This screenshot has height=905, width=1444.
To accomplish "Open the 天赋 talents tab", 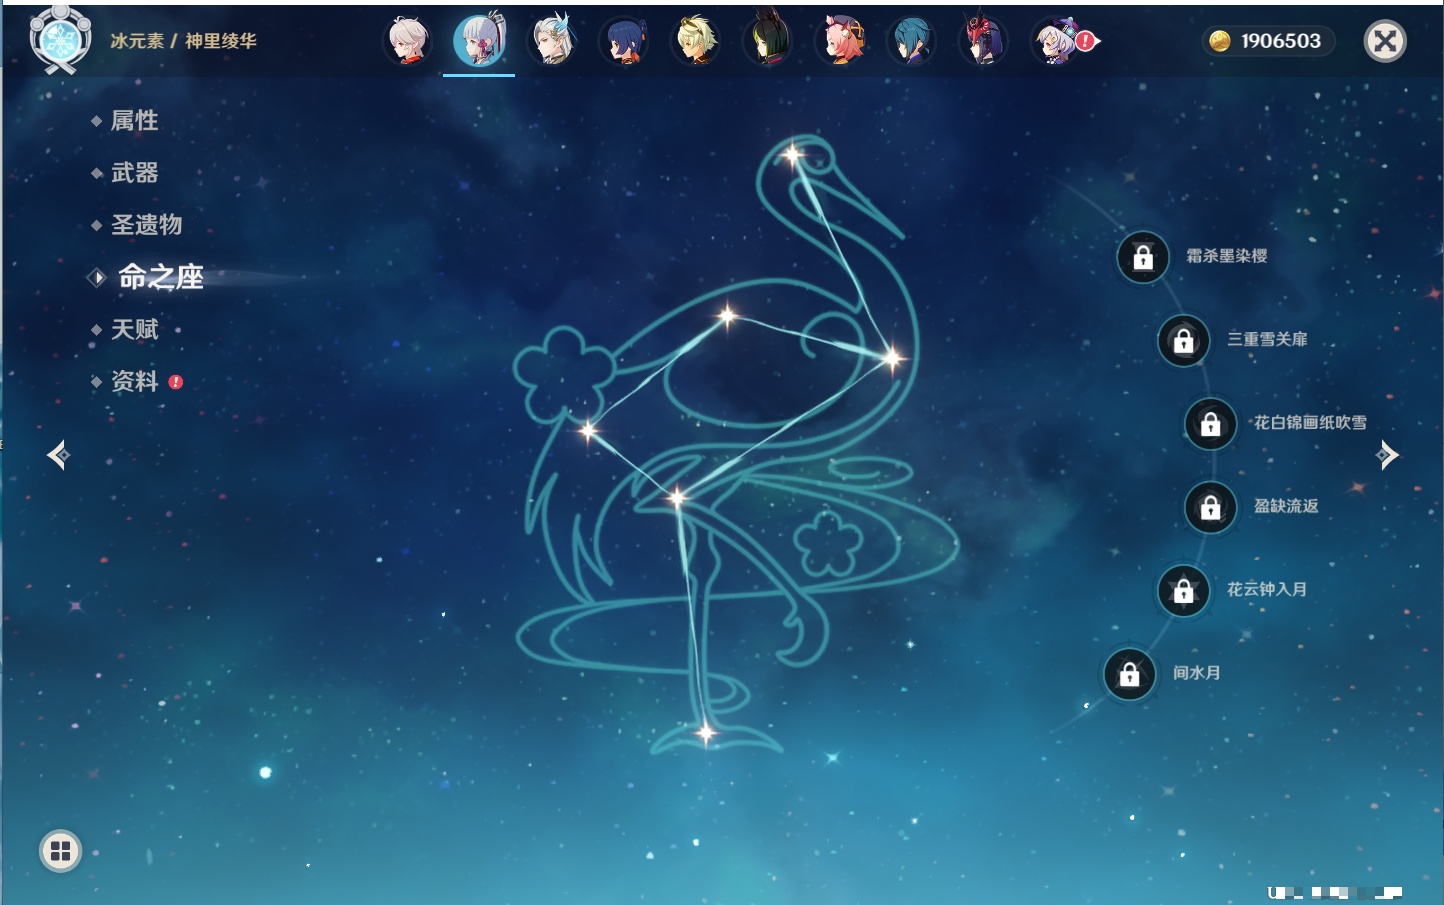I will (134, 330).
